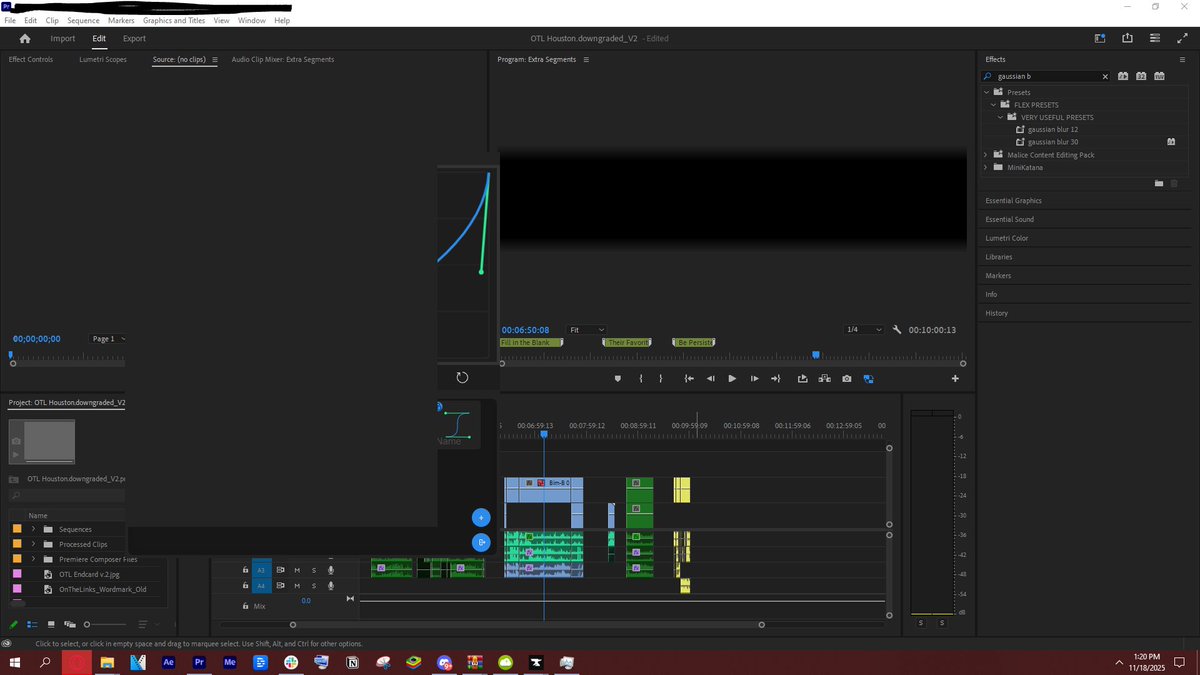This screenshot has width=1200, height=675.
Task: Open the comparison view icon below the program monitor
Action: coord(868,379)
